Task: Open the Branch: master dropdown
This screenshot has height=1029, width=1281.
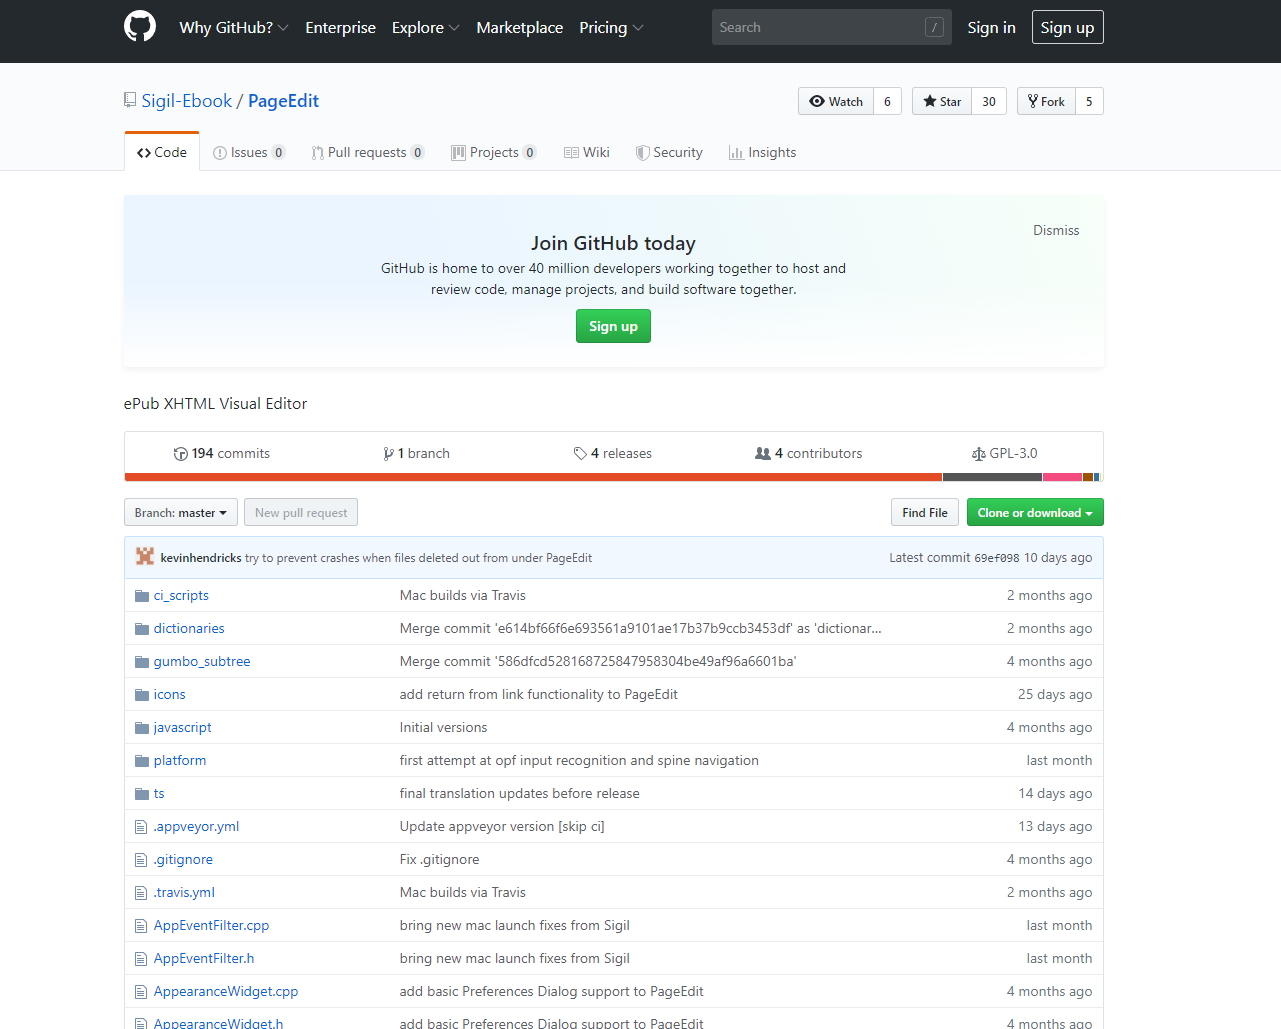Action: [181, 512]
